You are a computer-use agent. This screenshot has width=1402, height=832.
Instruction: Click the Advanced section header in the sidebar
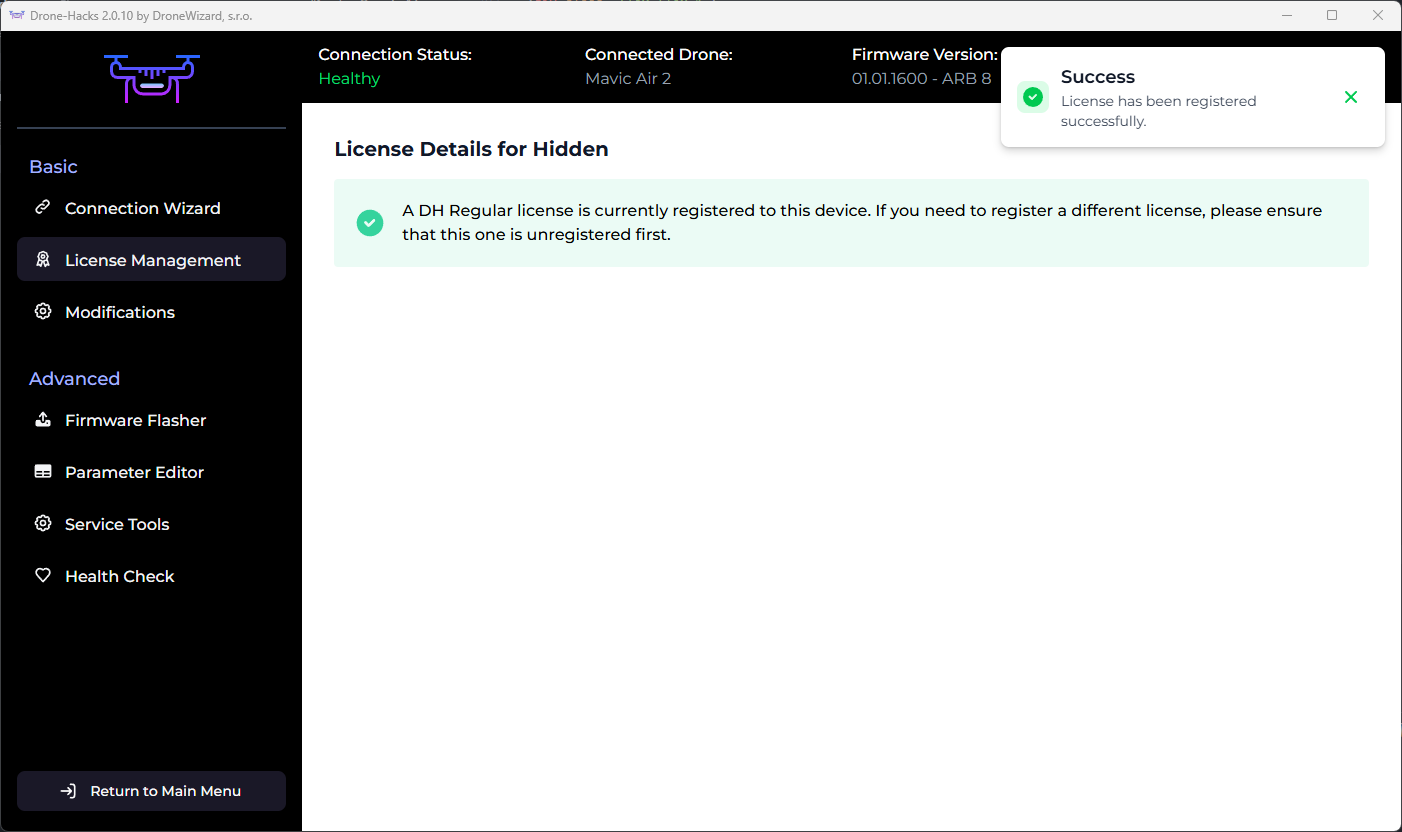click(74, 379)
